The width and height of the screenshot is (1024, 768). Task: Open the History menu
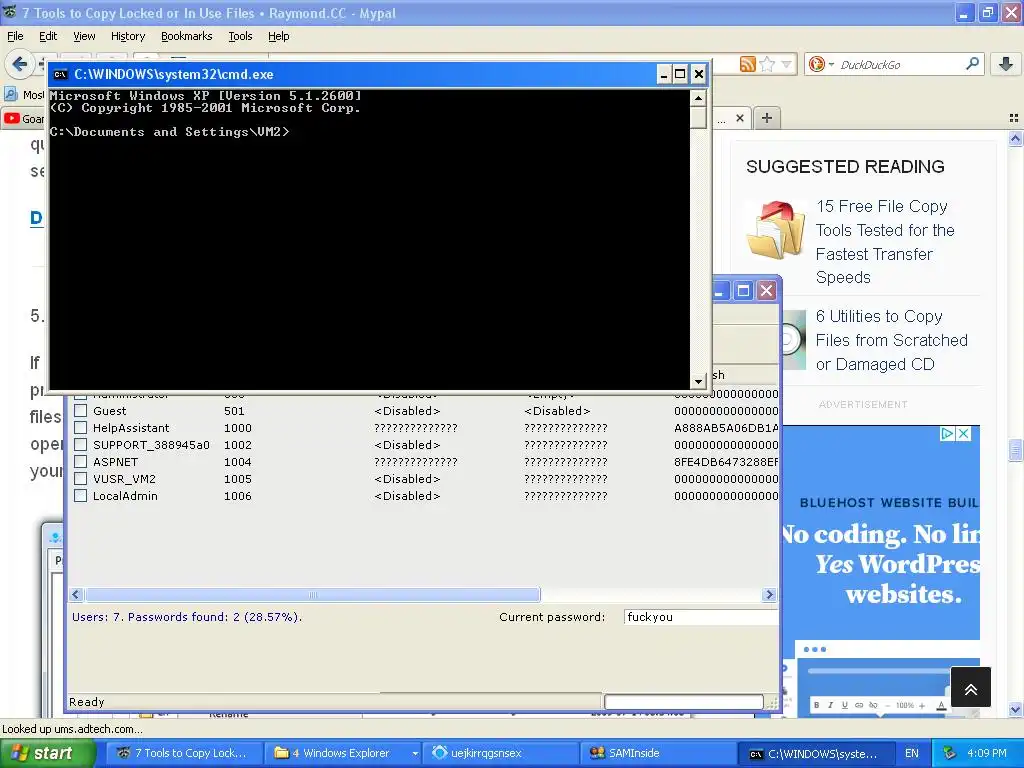click(127, 36)
